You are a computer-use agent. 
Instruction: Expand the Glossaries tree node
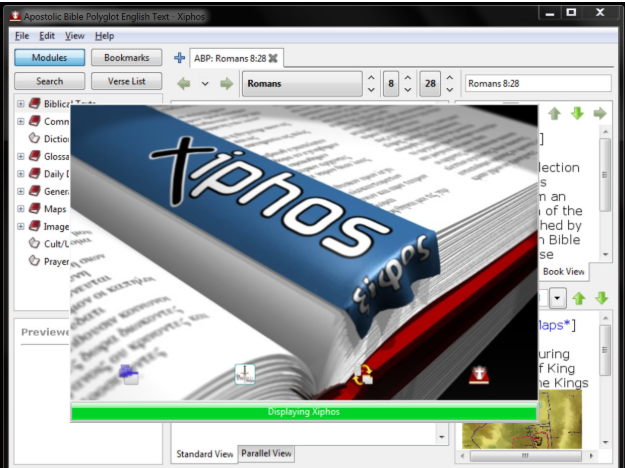click(x=21, y=156)
